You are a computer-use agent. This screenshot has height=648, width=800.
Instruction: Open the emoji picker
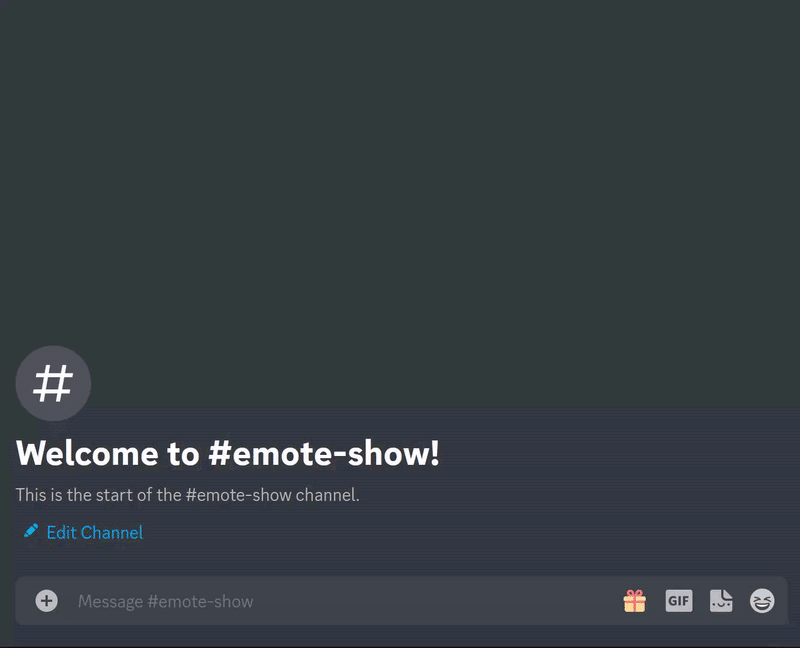[x=762, y=601]
